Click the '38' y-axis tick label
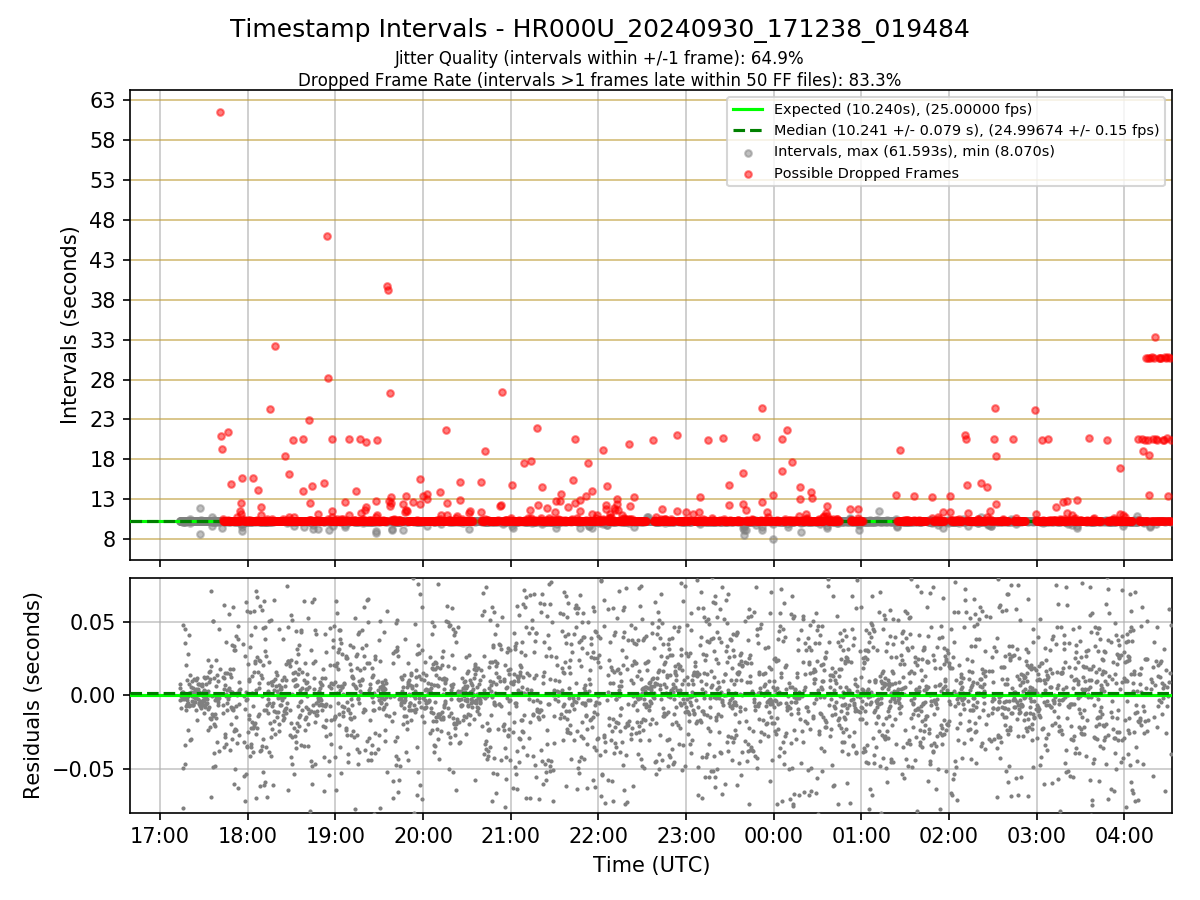 (104, 300)
